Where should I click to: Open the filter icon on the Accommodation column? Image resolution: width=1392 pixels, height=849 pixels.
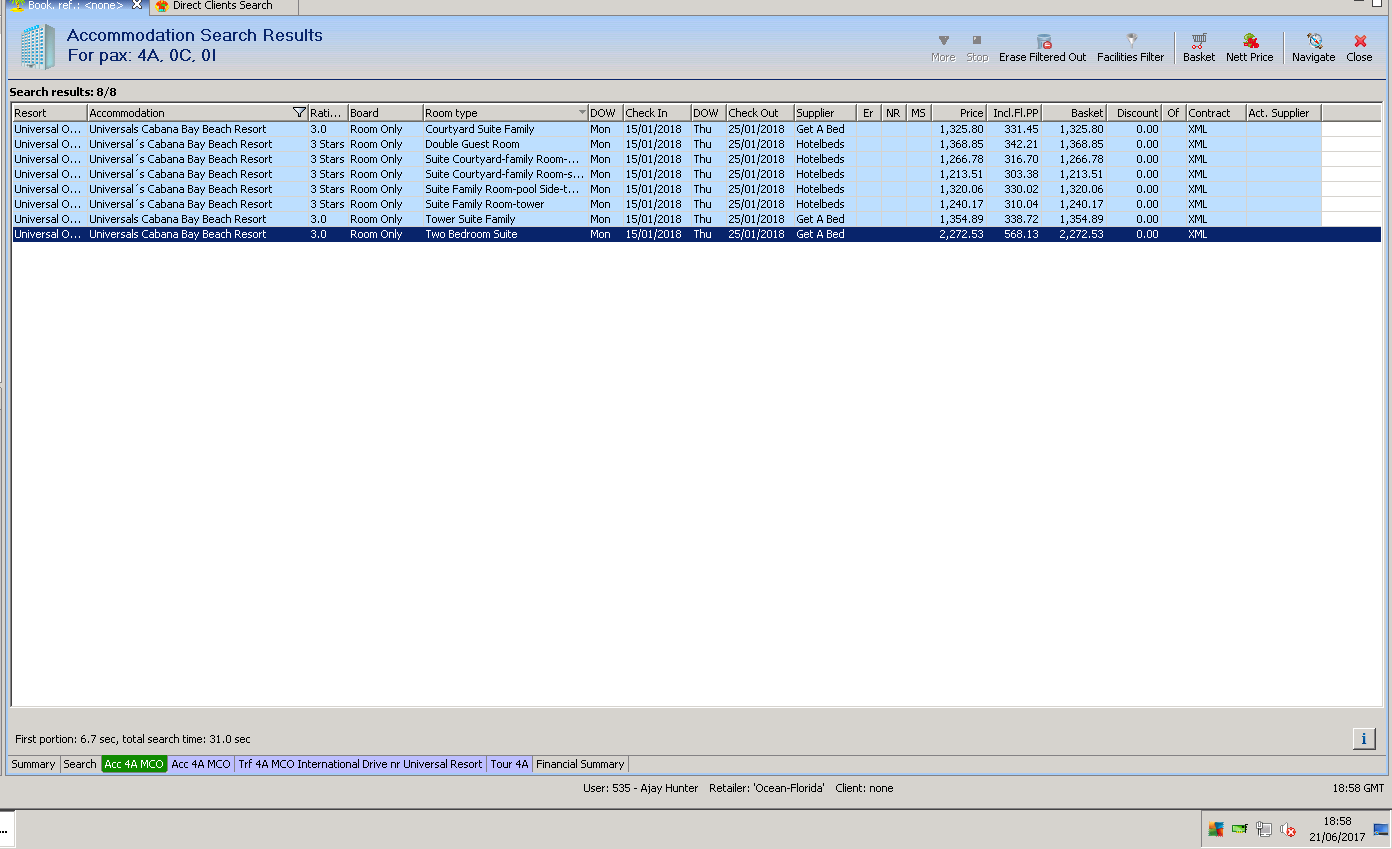click(299, 113)
